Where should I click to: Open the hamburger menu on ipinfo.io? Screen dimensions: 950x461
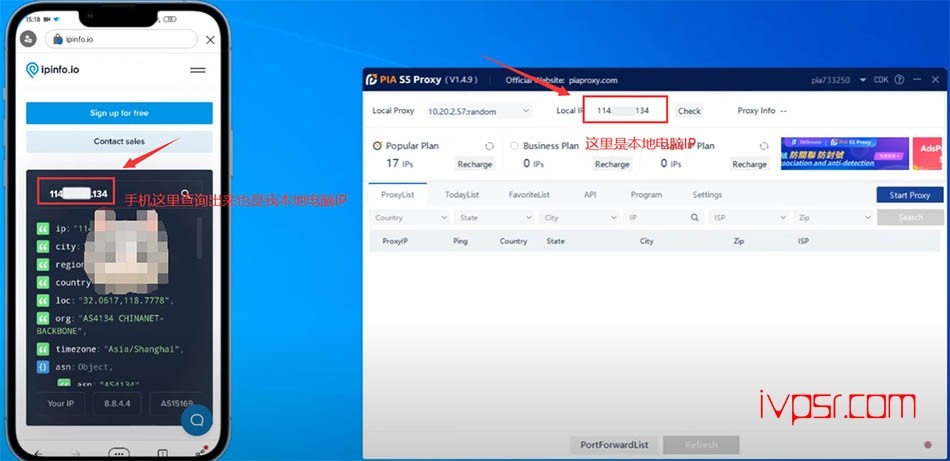tap(198, 70)
